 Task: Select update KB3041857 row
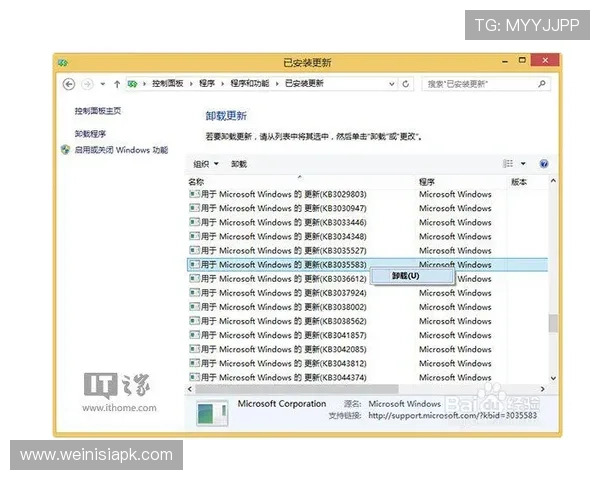pos(367,336)
